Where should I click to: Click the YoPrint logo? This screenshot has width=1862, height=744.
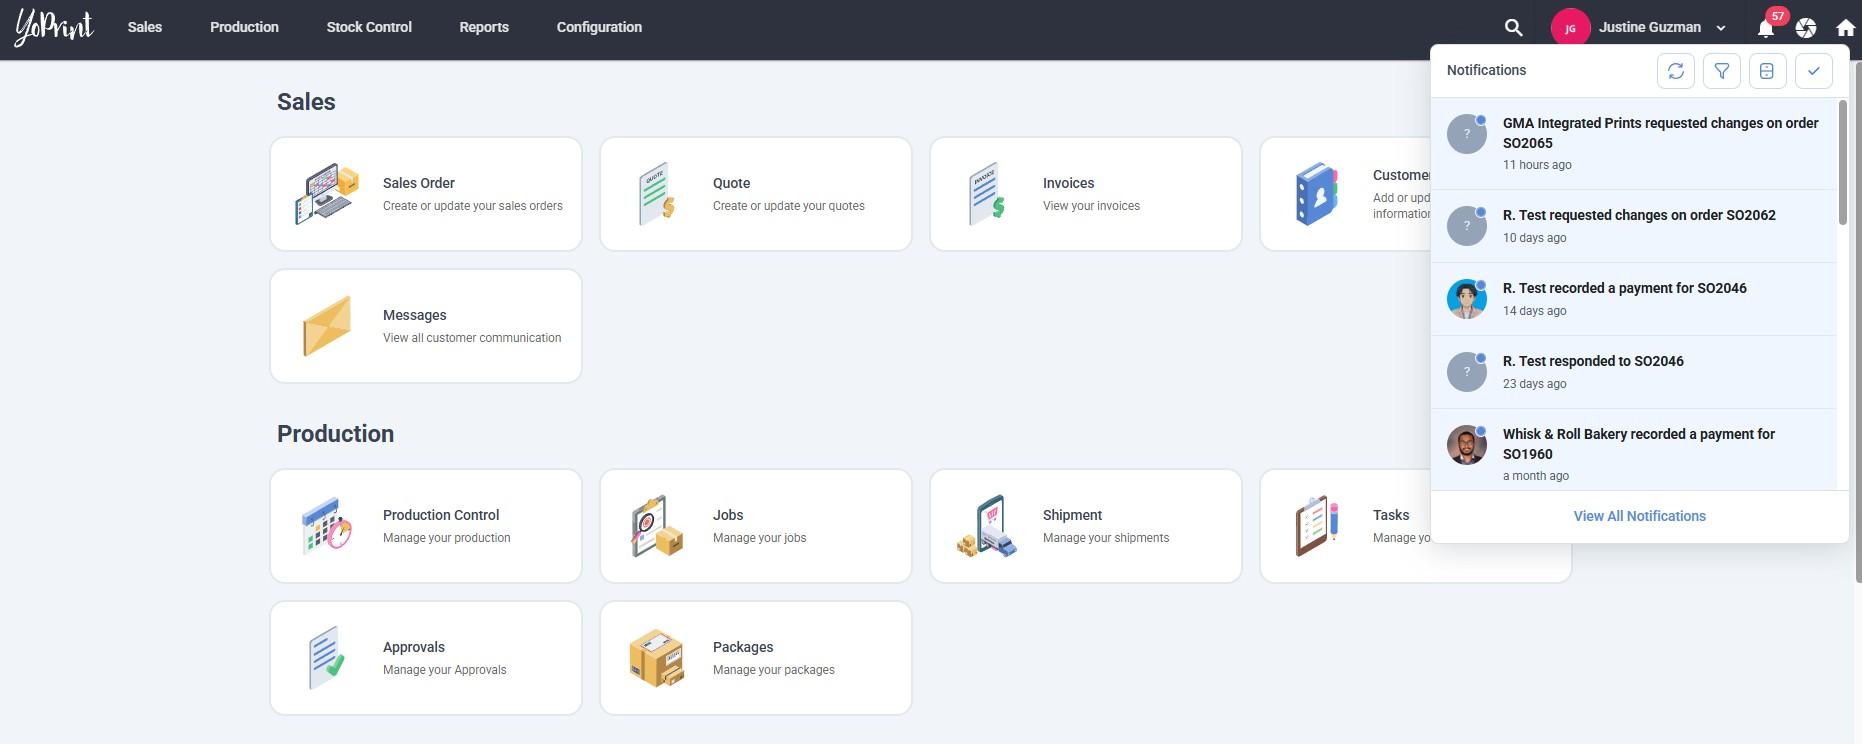(54, 28)
